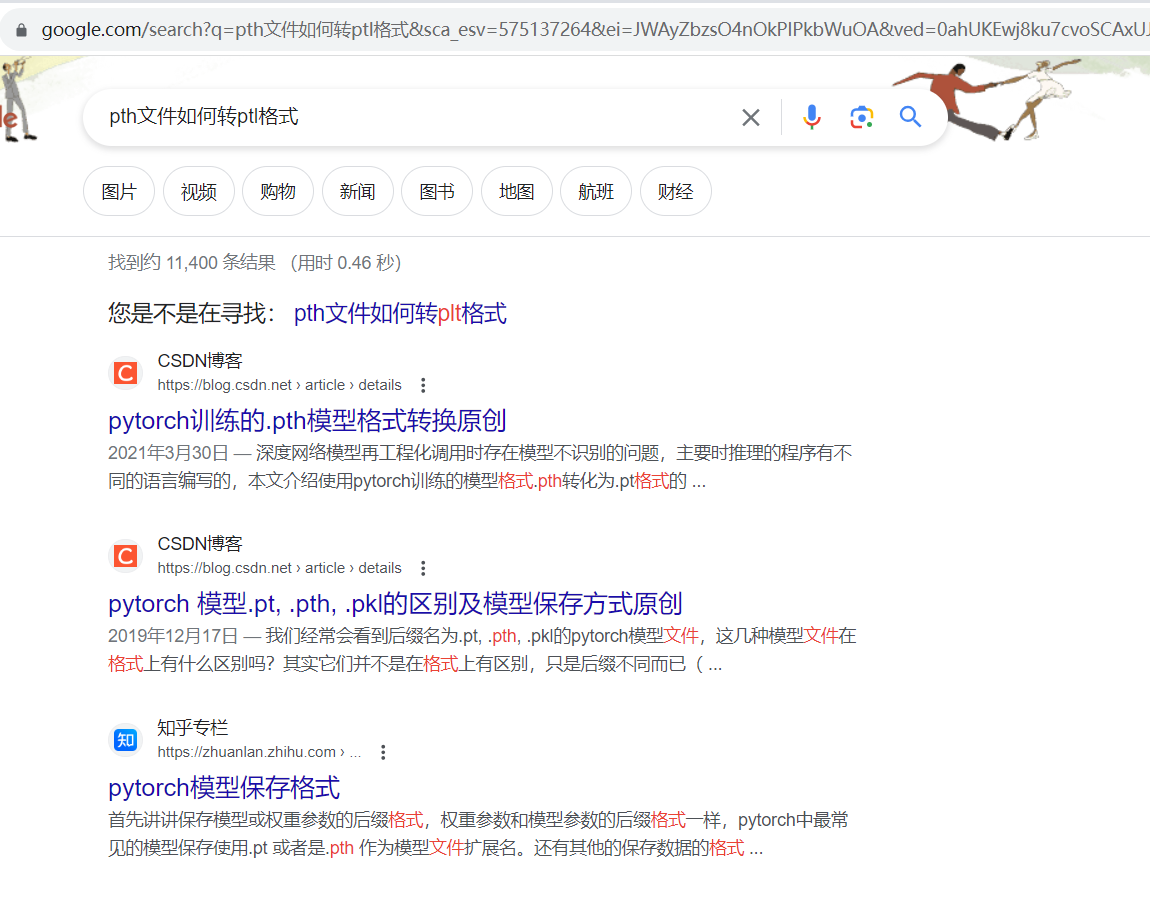The width and height of the screenshot is (1150, 901).
Task: Open the three-dot menu on the second CSDN result
Action: tap(422, 567)
